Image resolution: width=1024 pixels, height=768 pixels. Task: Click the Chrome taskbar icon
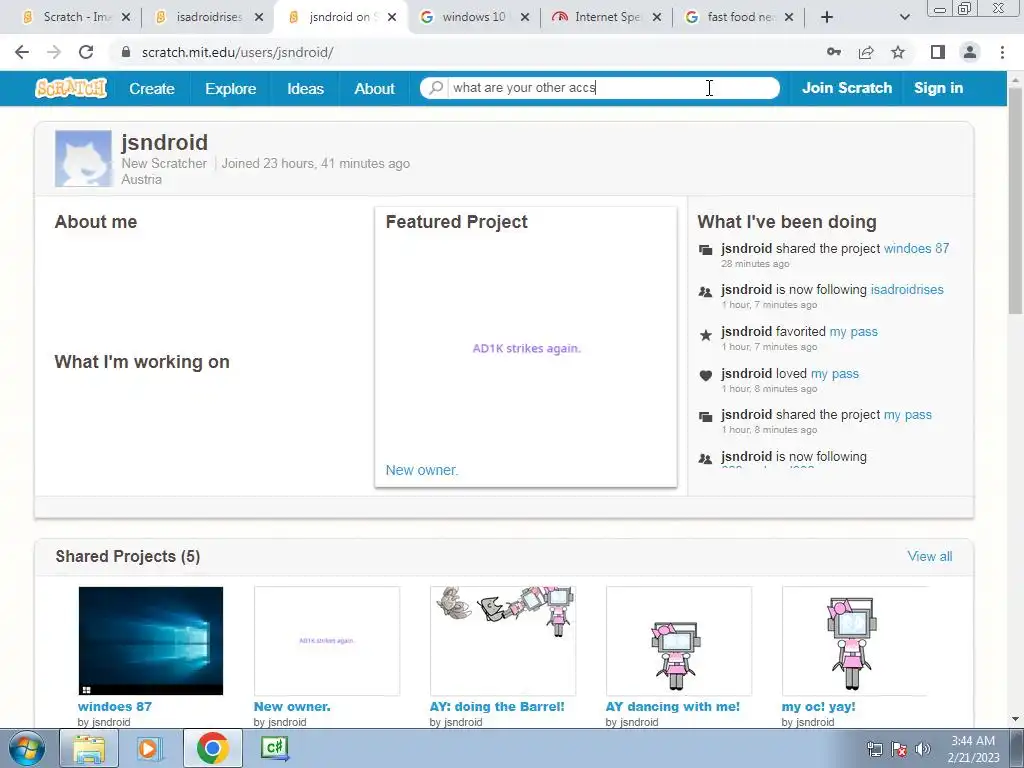tap(213, 748)
